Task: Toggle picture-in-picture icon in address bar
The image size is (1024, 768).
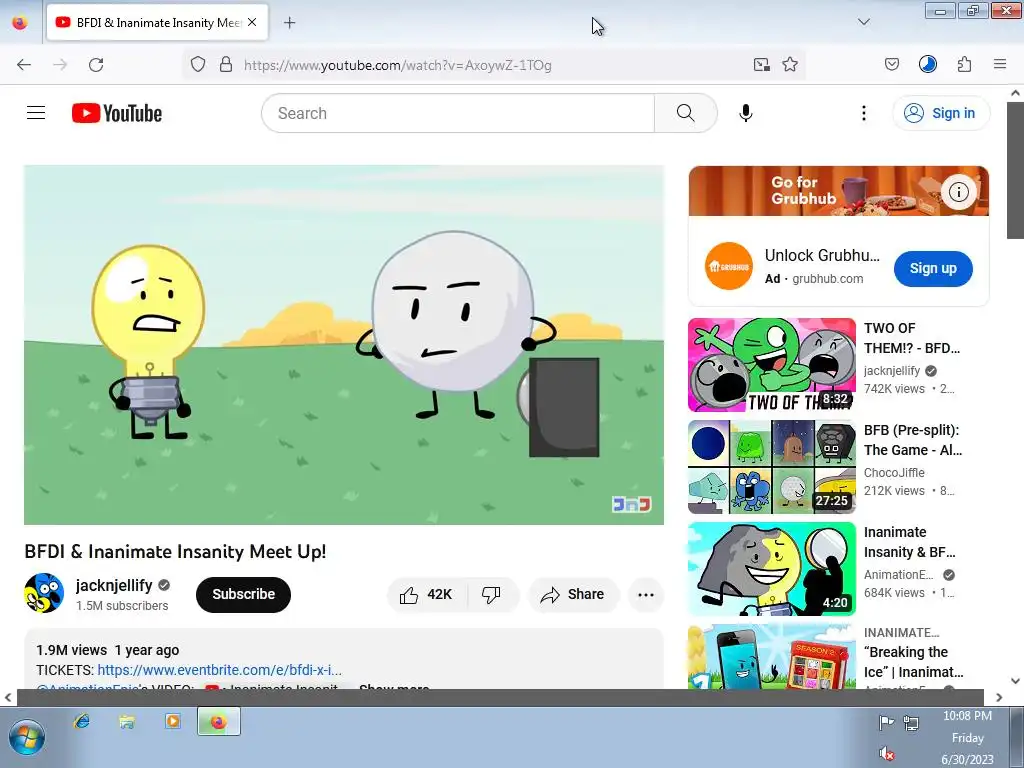Action: 761,65
